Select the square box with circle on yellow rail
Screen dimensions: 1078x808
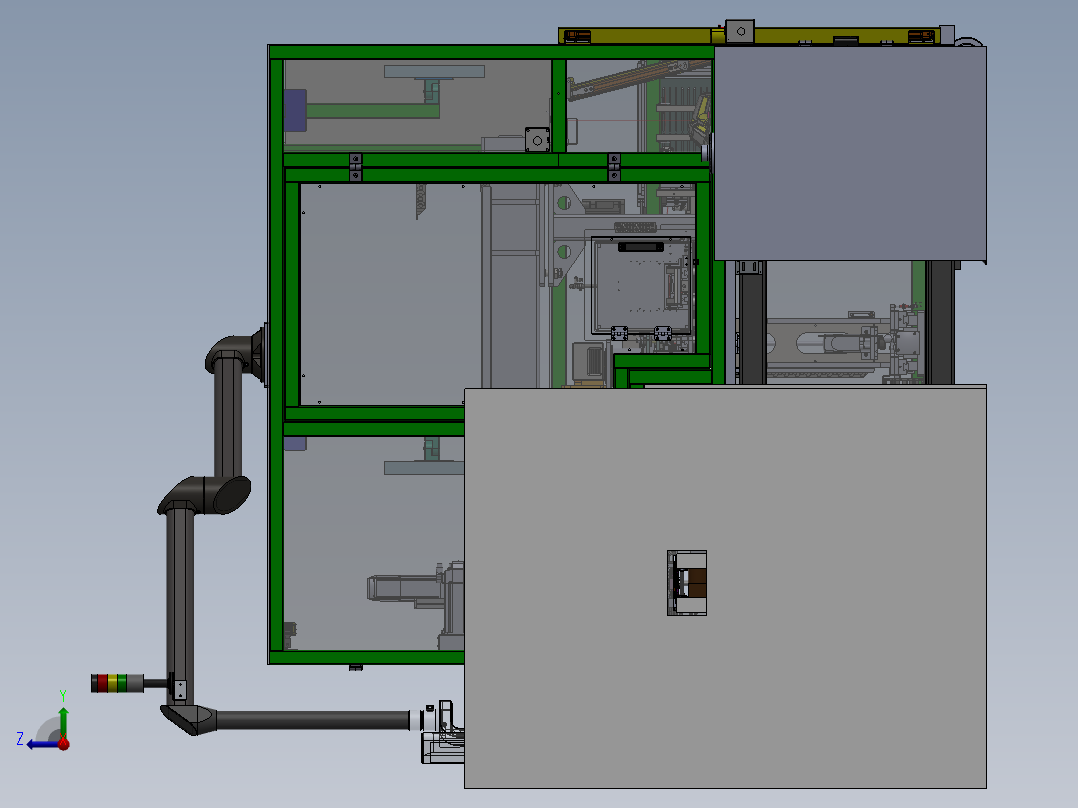tap(740, 32)
